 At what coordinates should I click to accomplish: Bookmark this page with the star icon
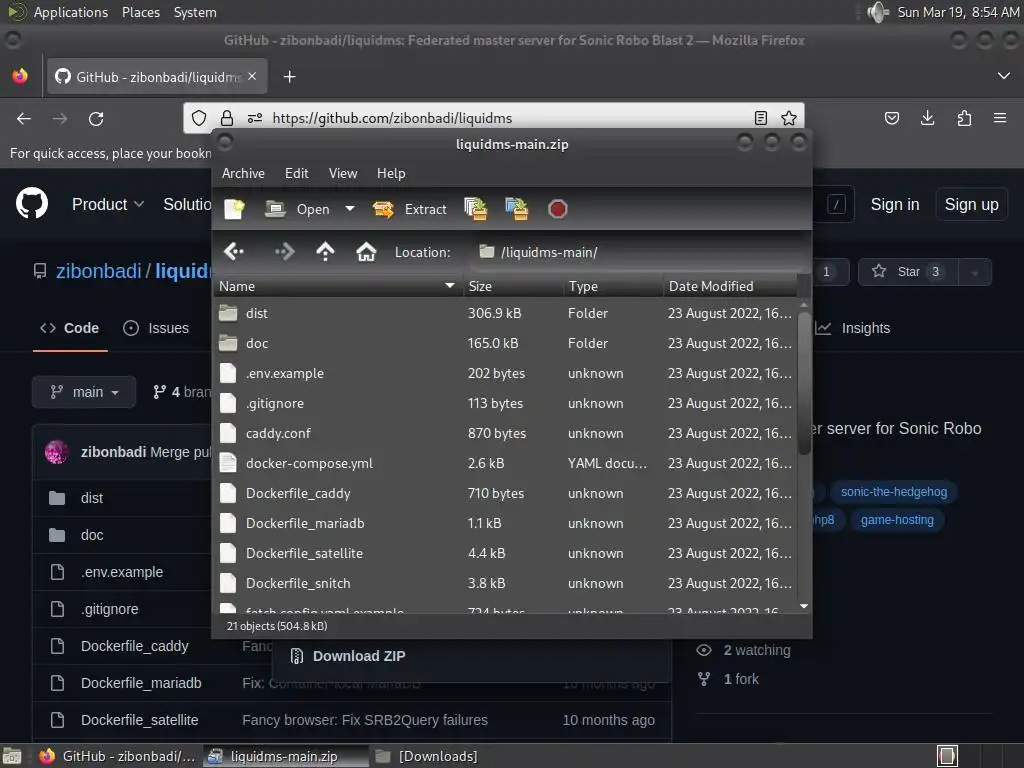click(789, 118)
